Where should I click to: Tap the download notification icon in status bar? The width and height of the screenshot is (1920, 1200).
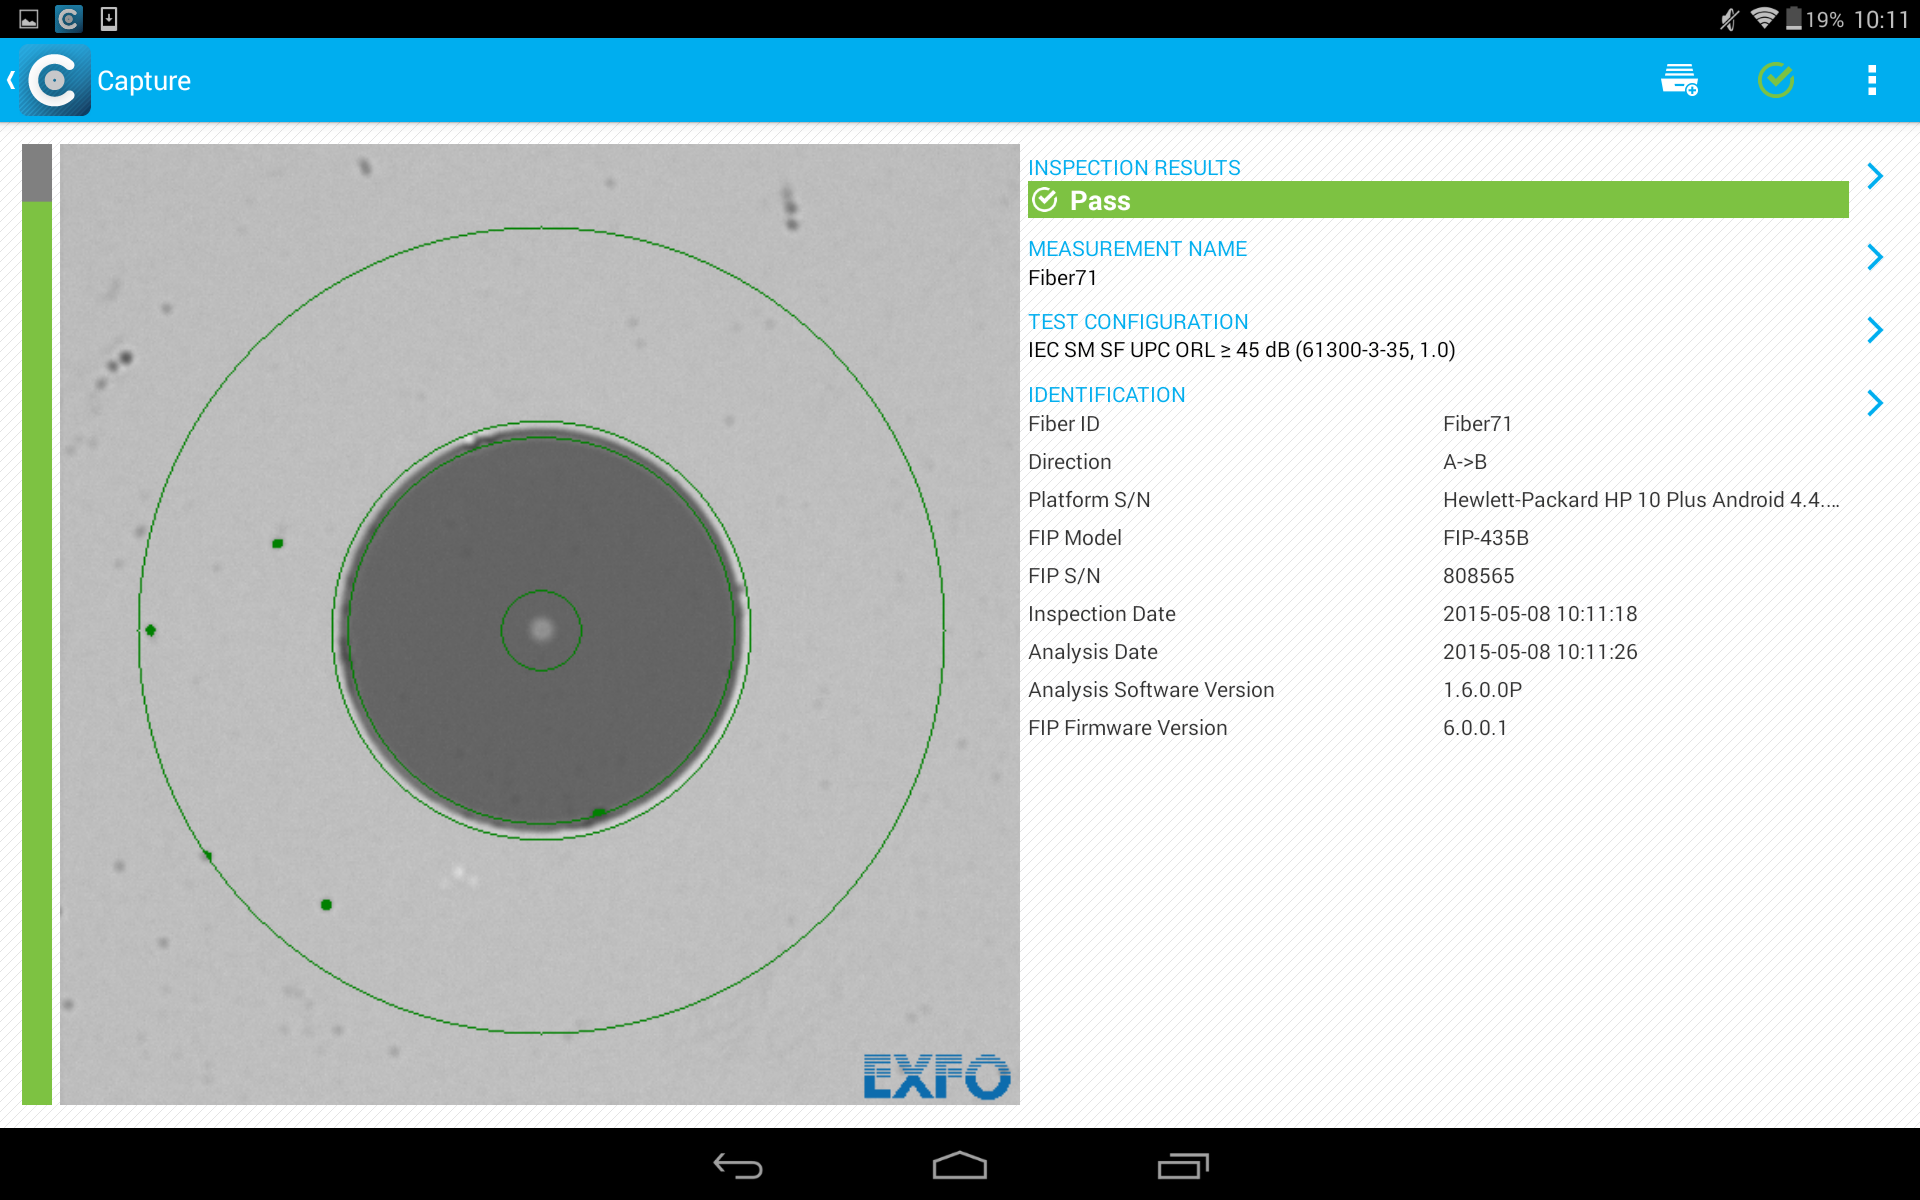click(x=109, y=18)
